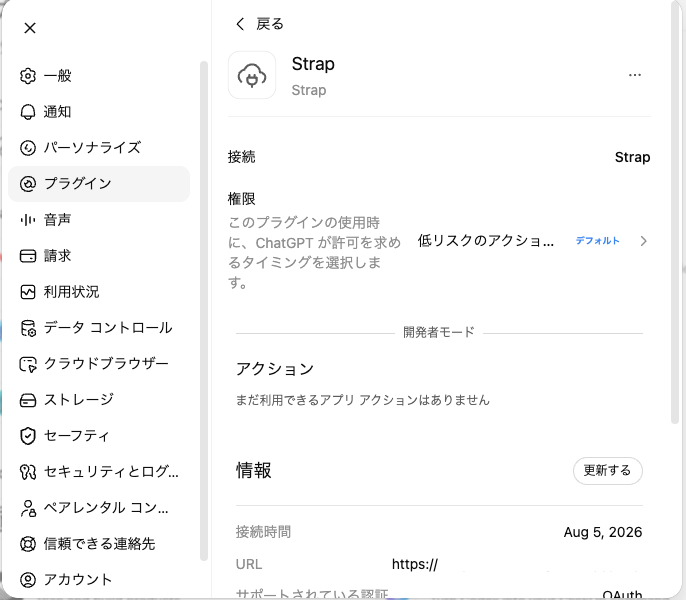Screen dimensions: 686x600
Task: Select the プラグイン tab
Action: (x=99, y=184)
